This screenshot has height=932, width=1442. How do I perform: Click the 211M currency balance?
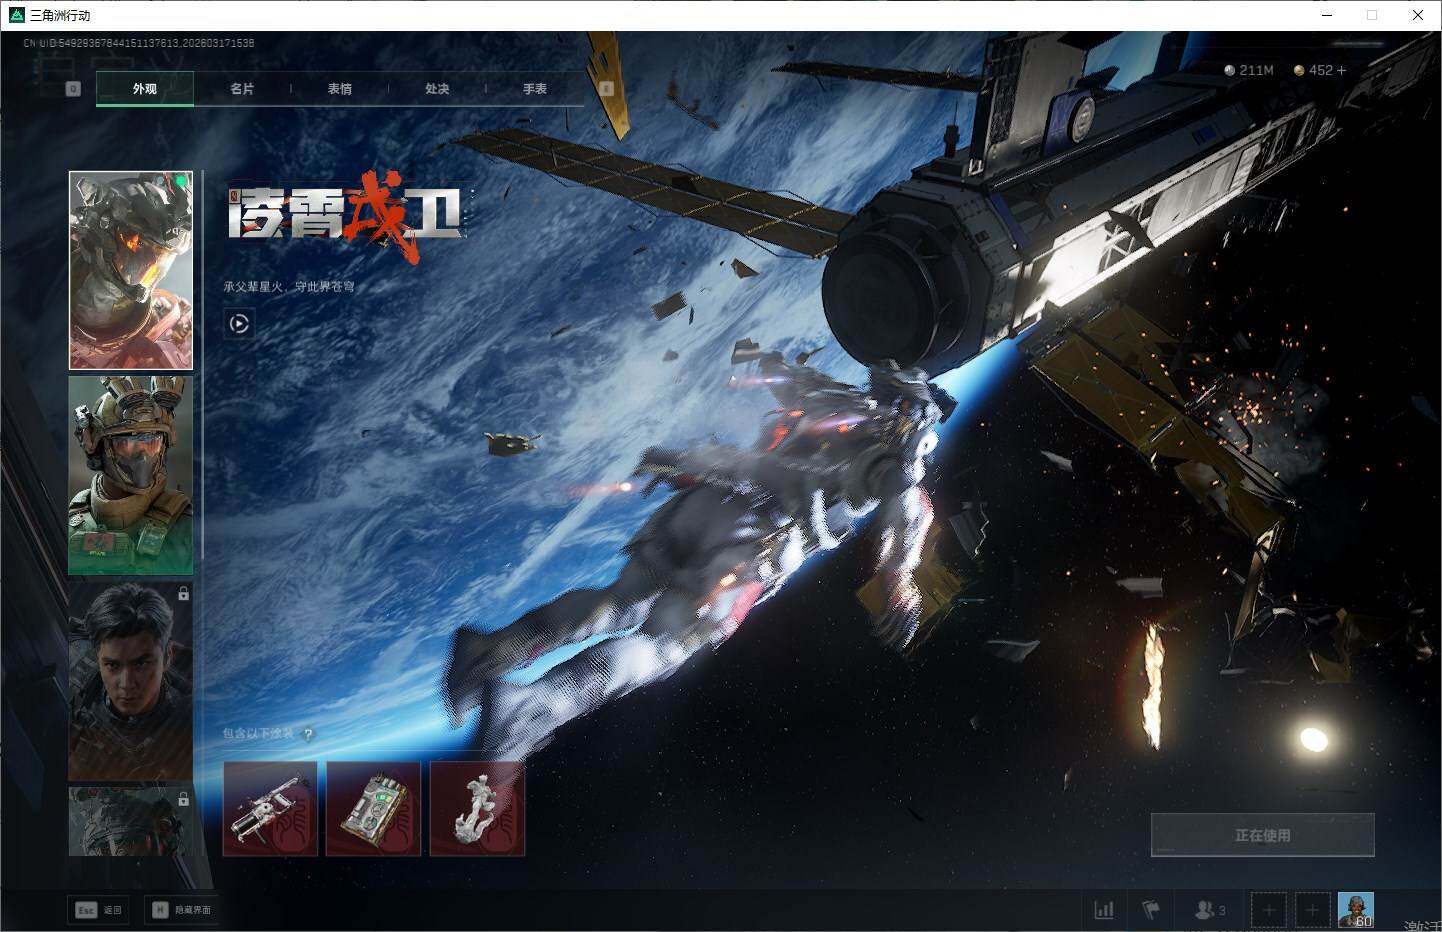click(1249, 70)
